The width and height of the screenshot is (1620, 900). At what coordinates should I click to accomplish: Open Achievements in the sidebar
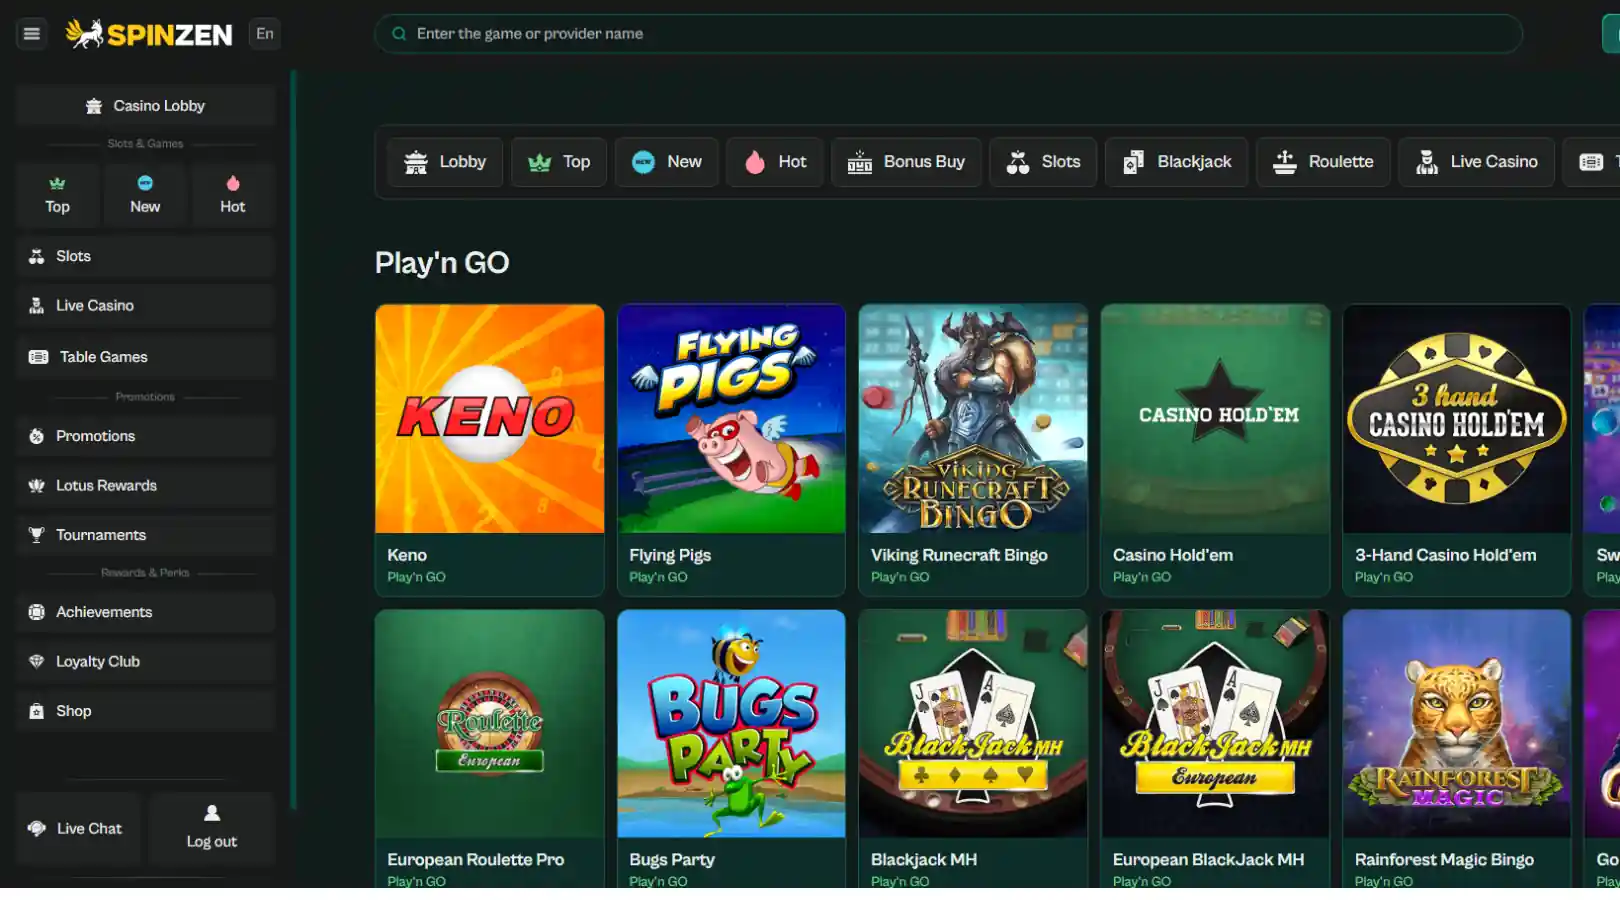click(145, 612)
